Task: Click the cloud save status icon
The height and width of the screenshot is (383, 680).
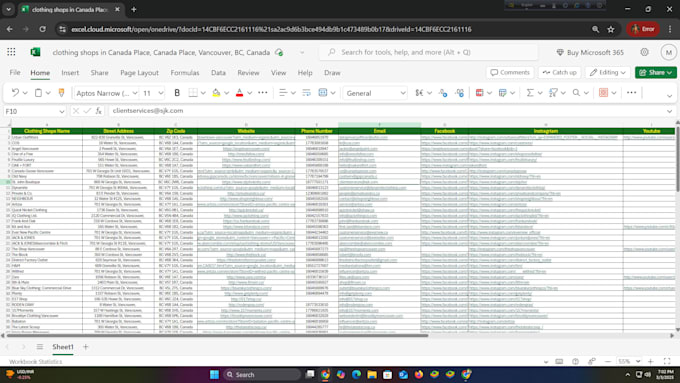Action: coord(279,52)
